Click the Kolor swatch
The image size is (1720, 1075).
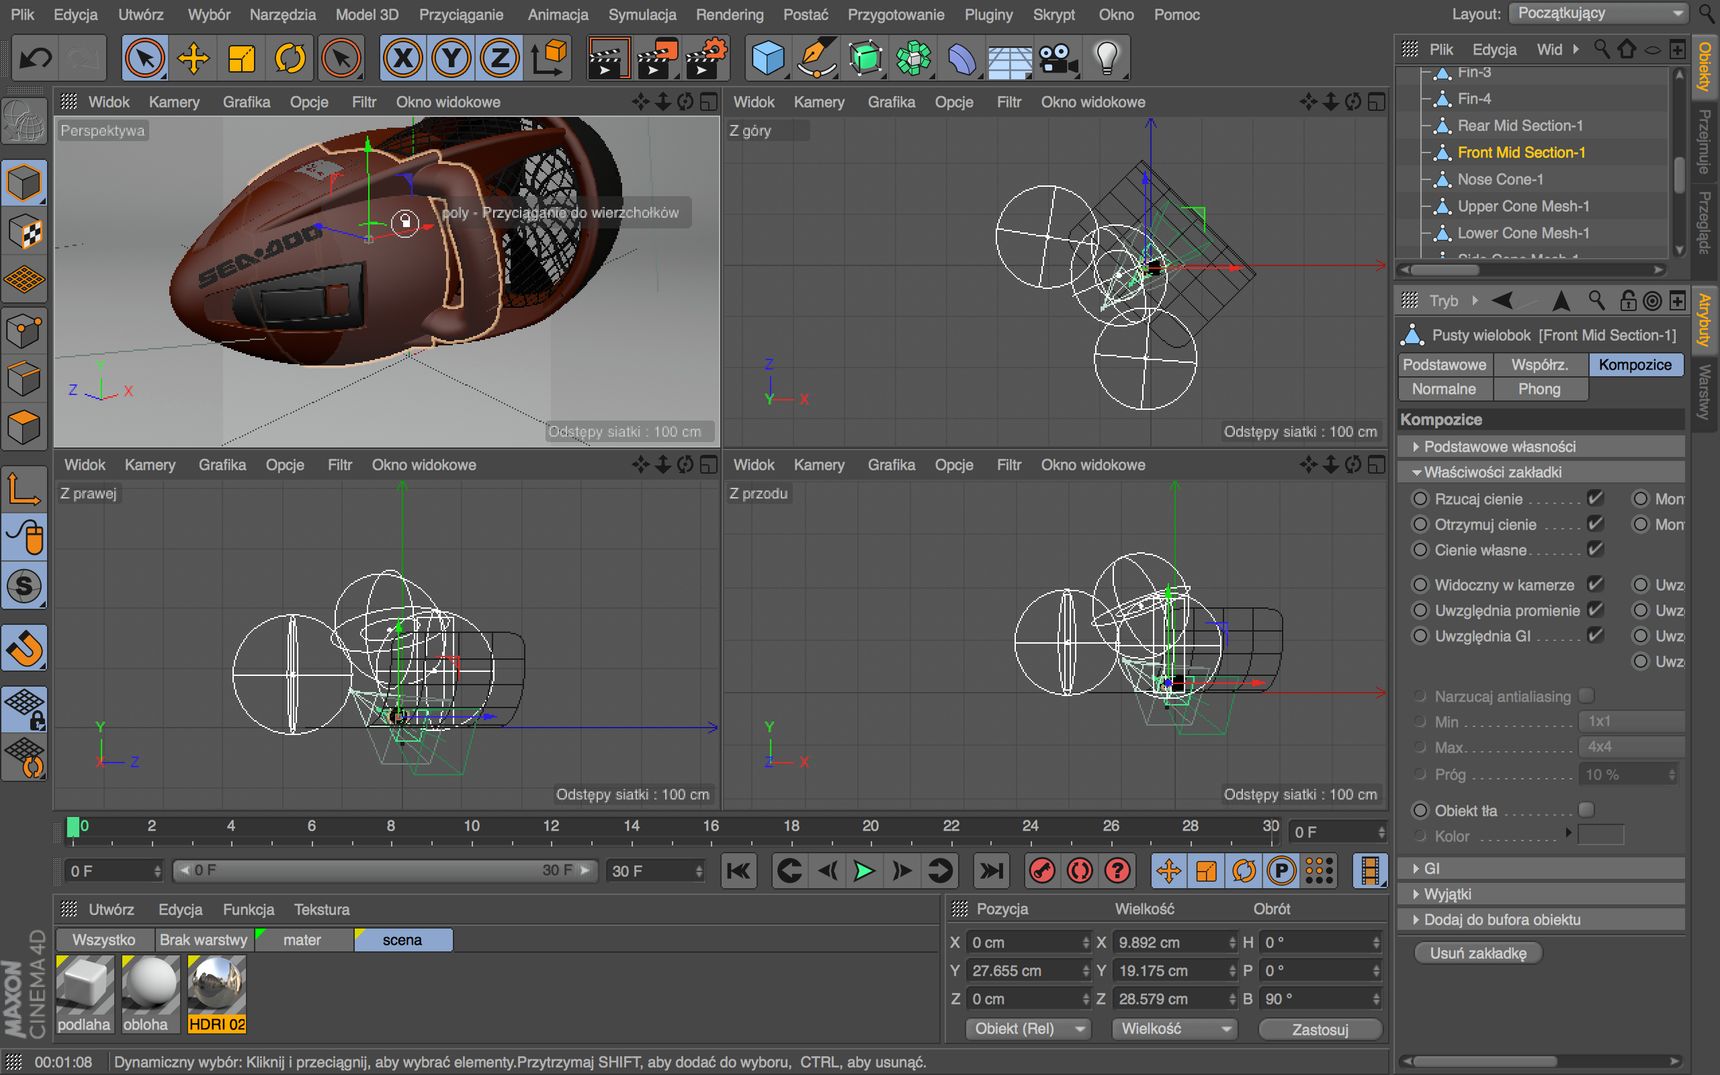[1601, 835]
